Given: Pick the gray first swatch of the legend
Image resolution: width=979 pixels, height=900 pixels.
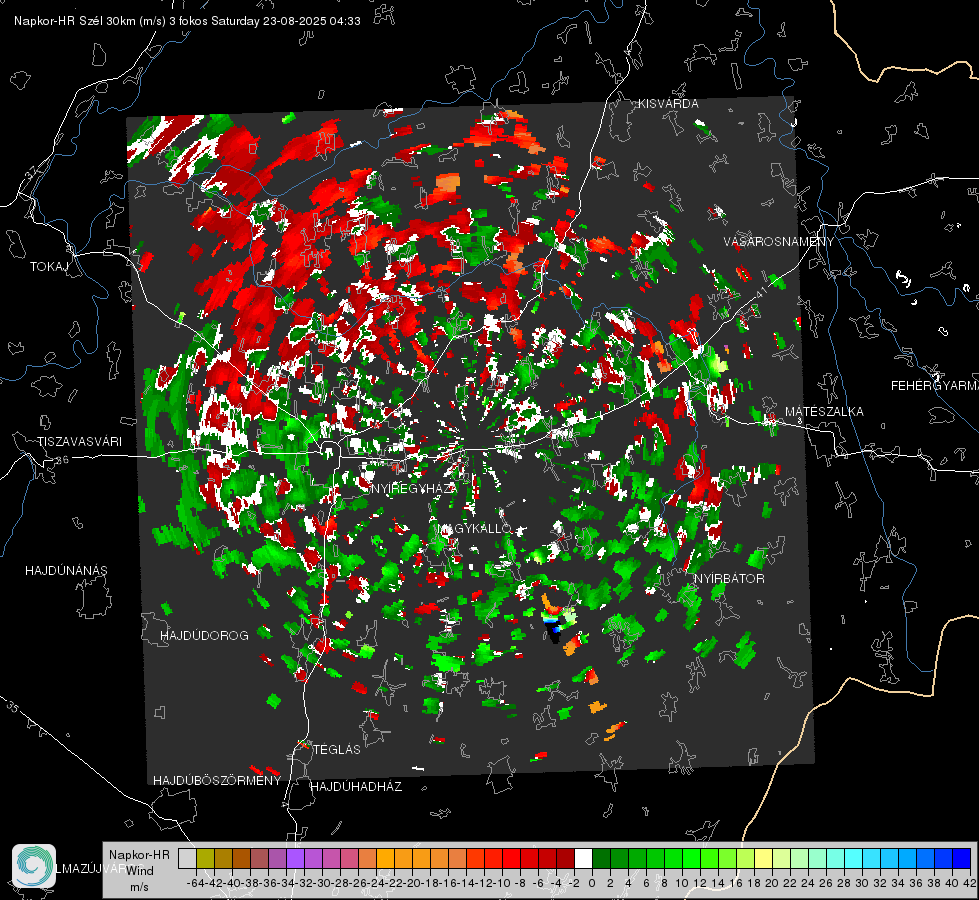Looking at the screenshot, I should pos(187,858).
